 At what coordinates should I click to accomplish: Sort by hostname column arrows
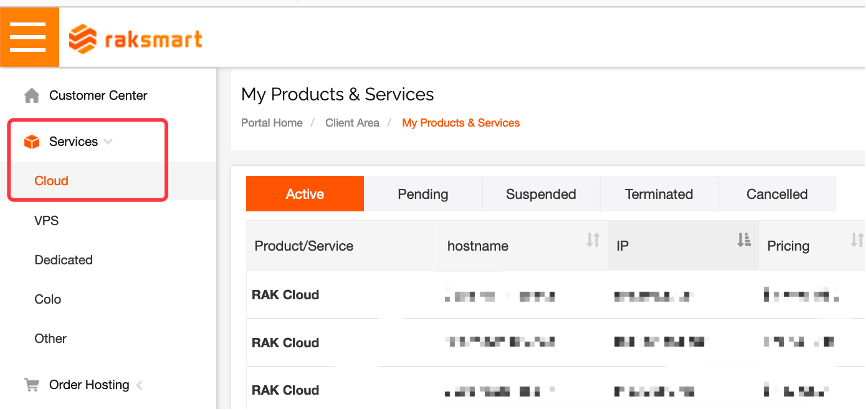(593, 240)
